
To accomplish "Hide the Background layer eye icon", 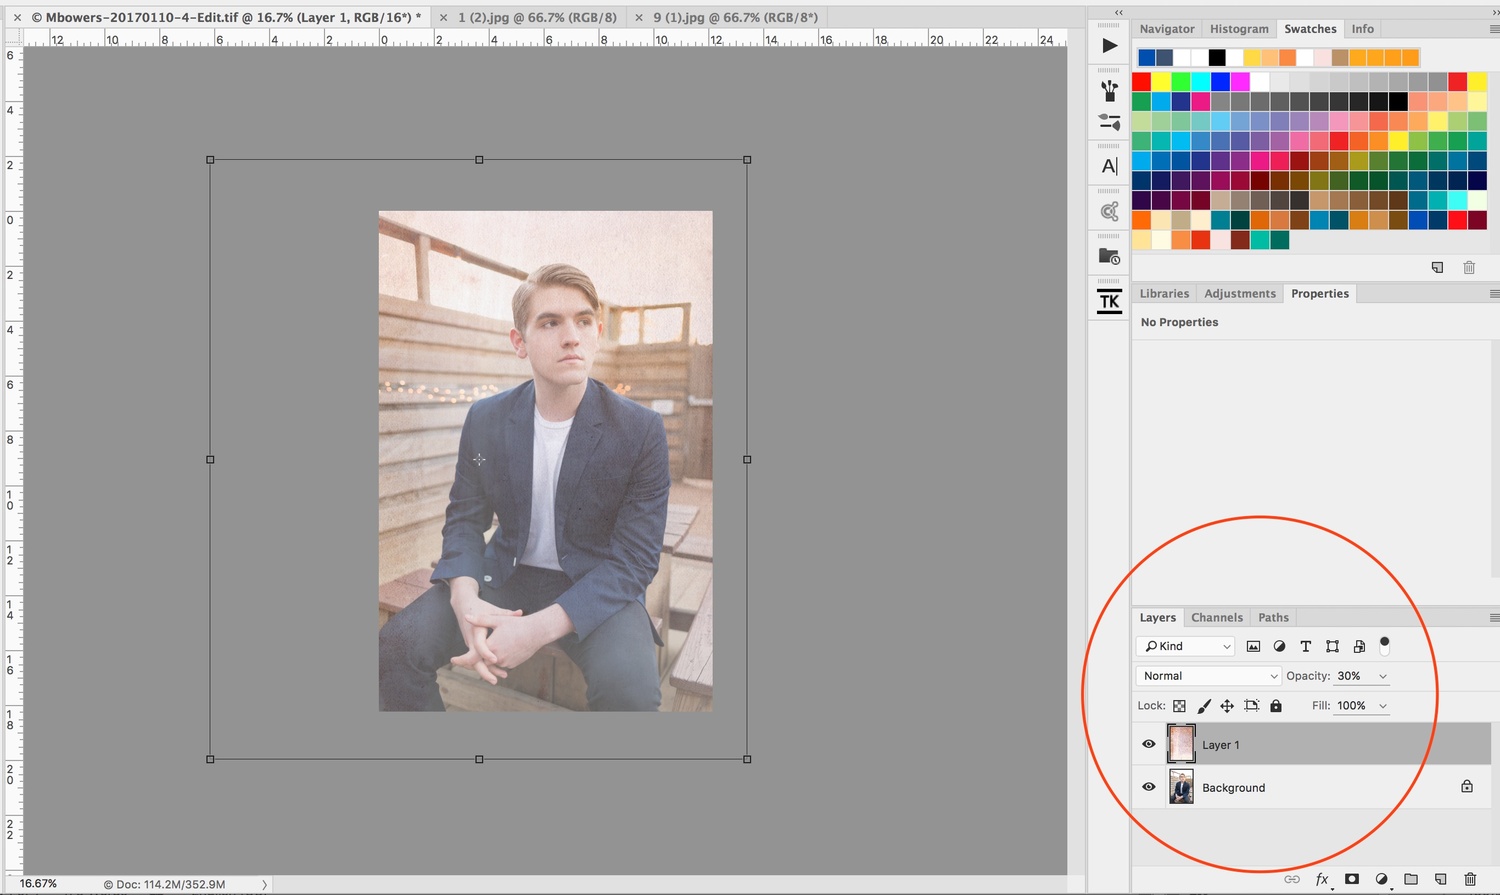I will coord(1148,787).
